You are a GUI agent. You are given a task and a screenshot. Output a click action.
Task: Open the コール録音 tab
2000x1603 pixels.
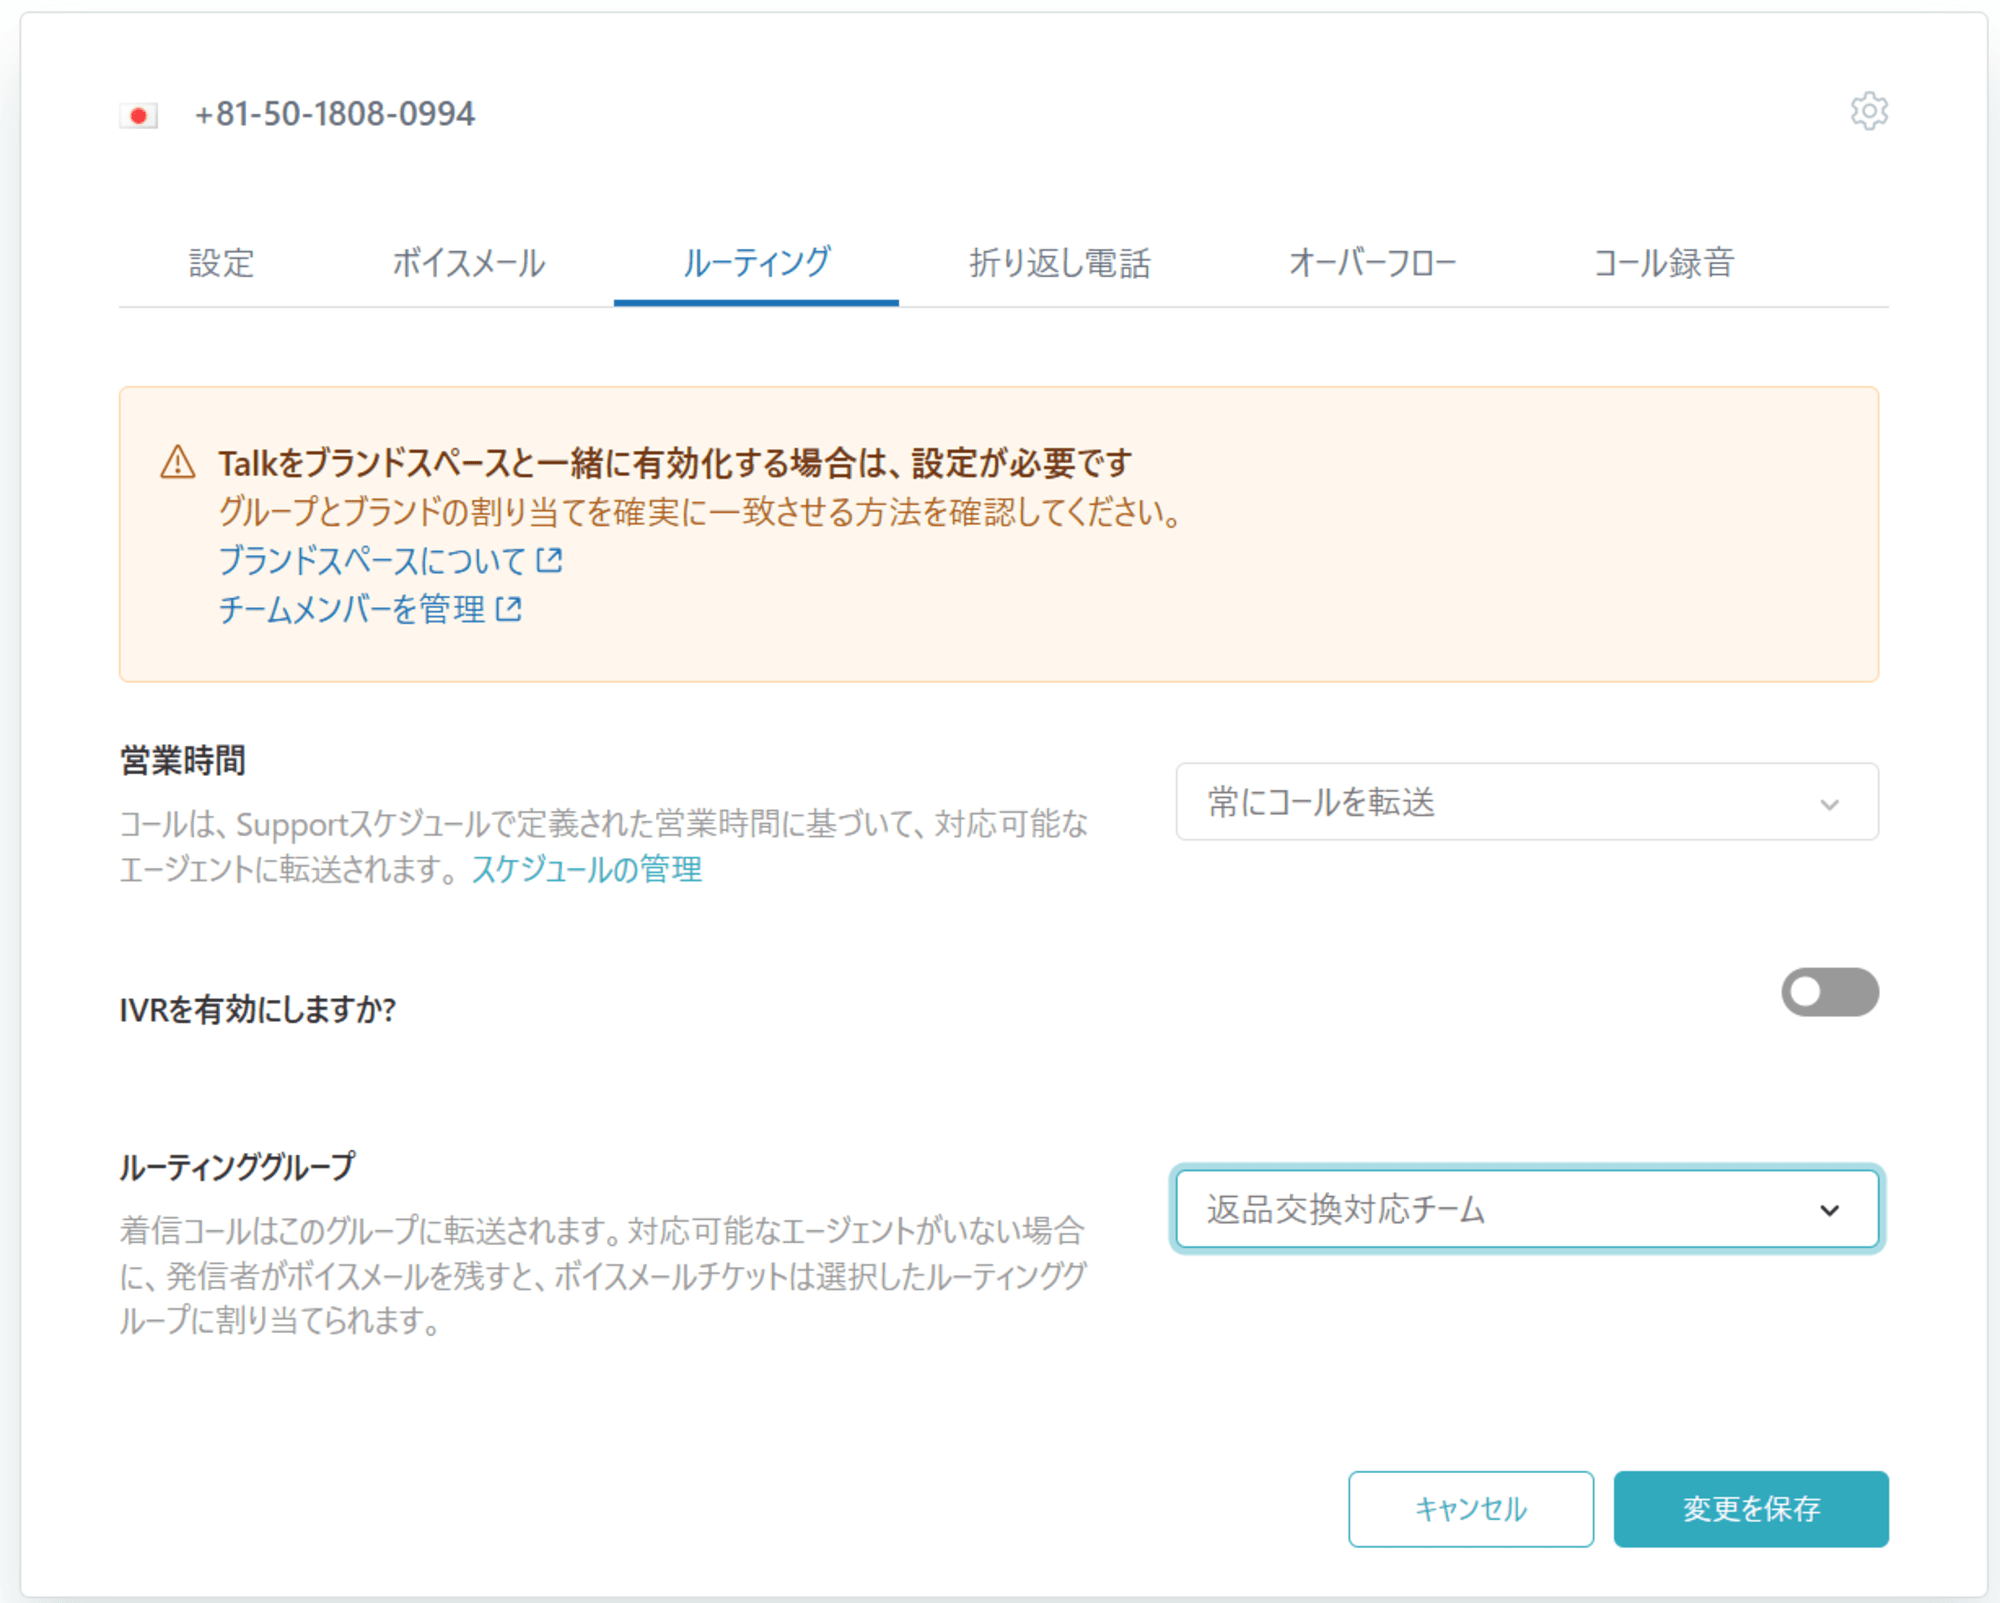click(x=1664, y=263)
